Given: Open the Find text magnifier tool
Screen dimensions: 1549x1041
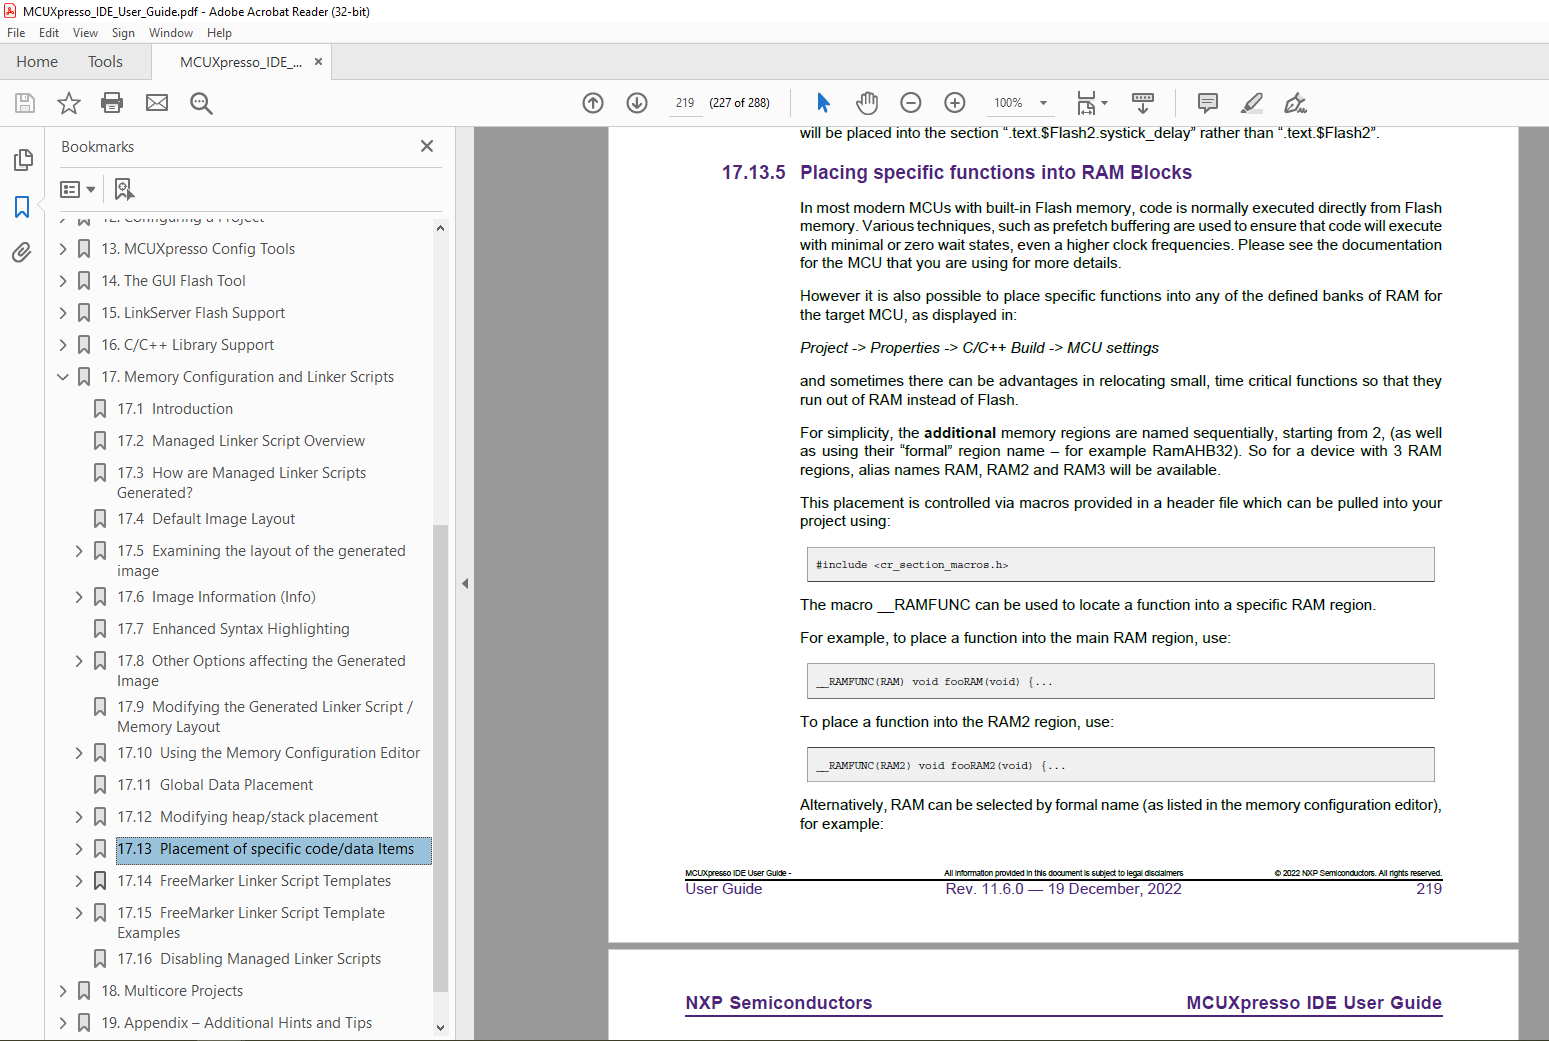Looking at the screenshot, I should tap(201, 103).
